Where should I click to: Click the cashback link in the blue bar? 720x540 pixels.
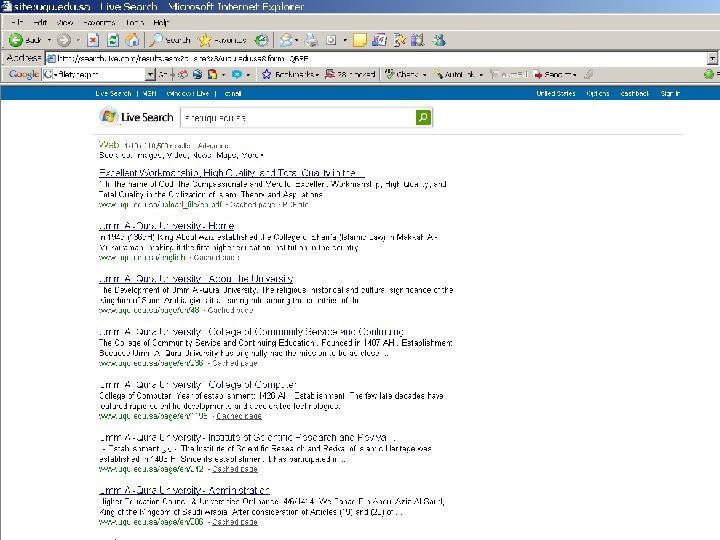(635, 93)
